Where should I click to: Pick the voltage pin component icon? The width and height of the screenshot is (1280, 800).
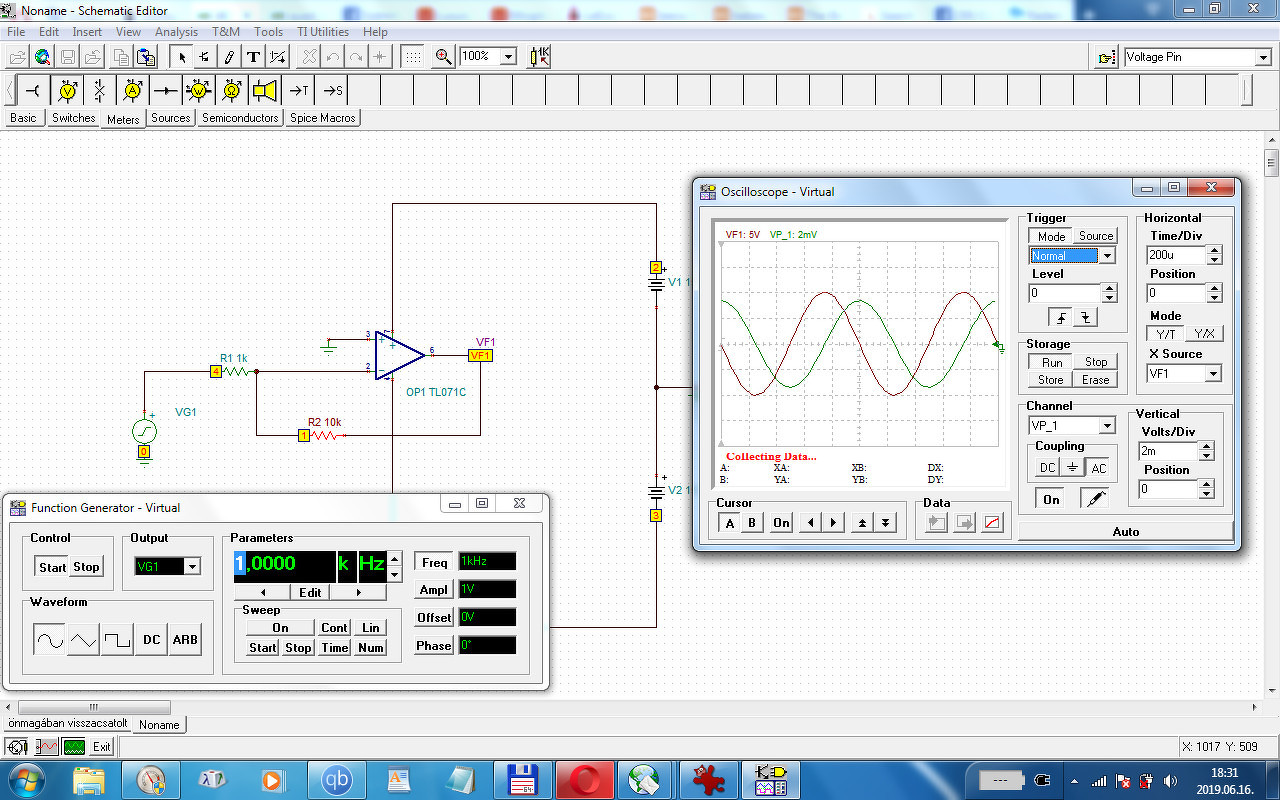(x=34, y=90)
